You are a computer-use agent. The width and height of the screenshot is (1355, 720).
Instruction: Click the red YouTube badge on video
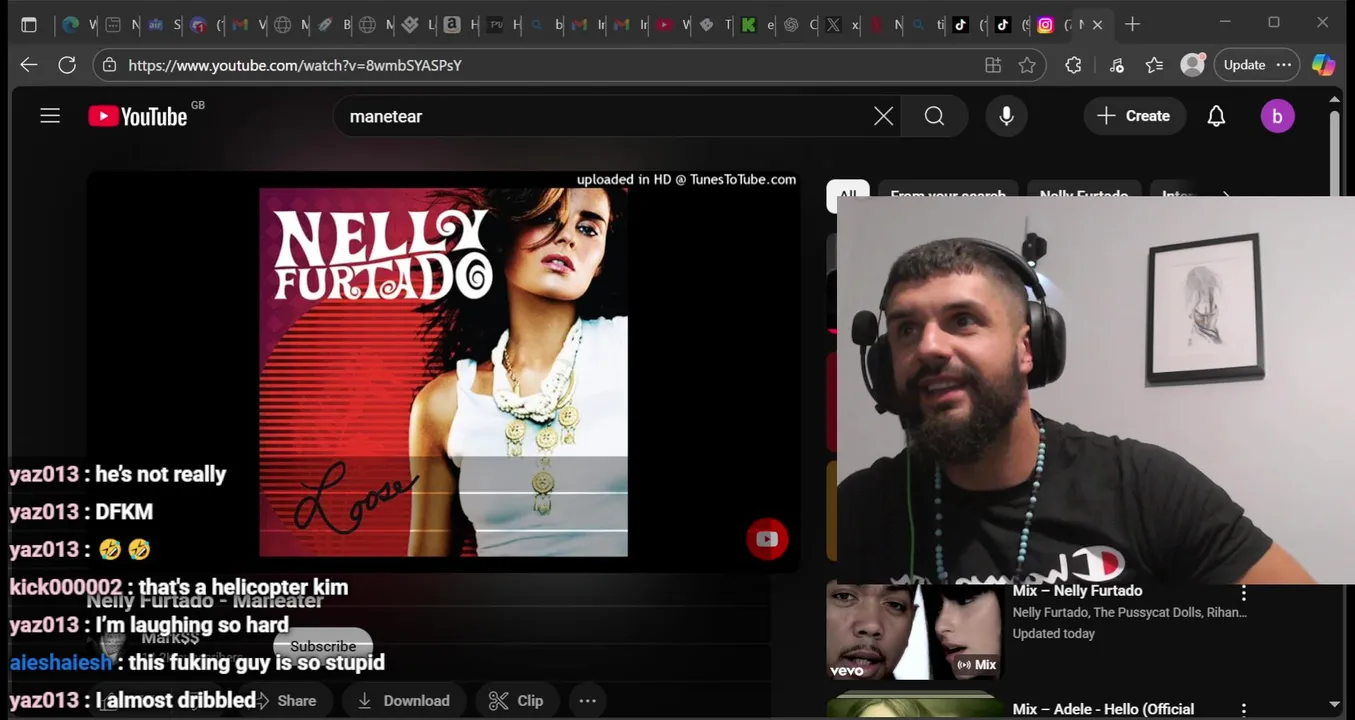coord(767,539)
